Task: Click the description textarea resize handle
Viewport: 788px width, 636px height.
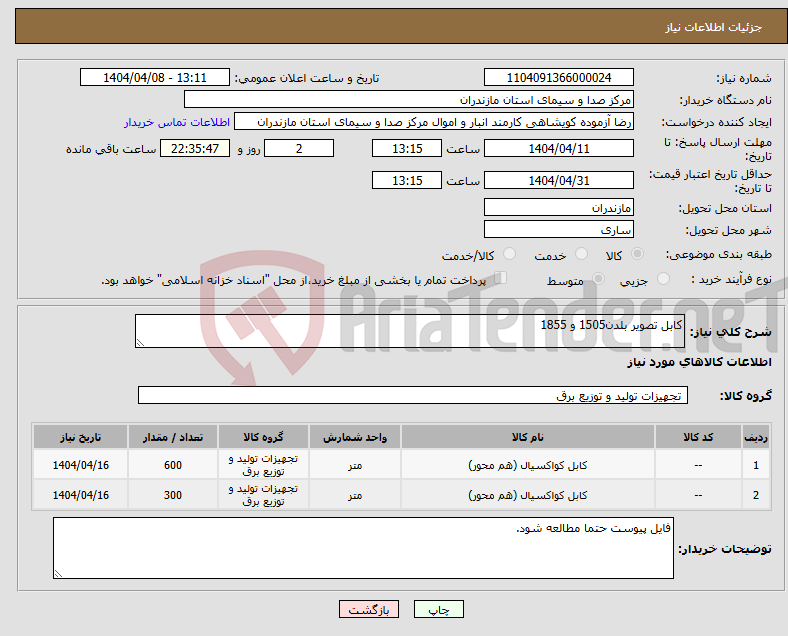Action: point(140,343)
